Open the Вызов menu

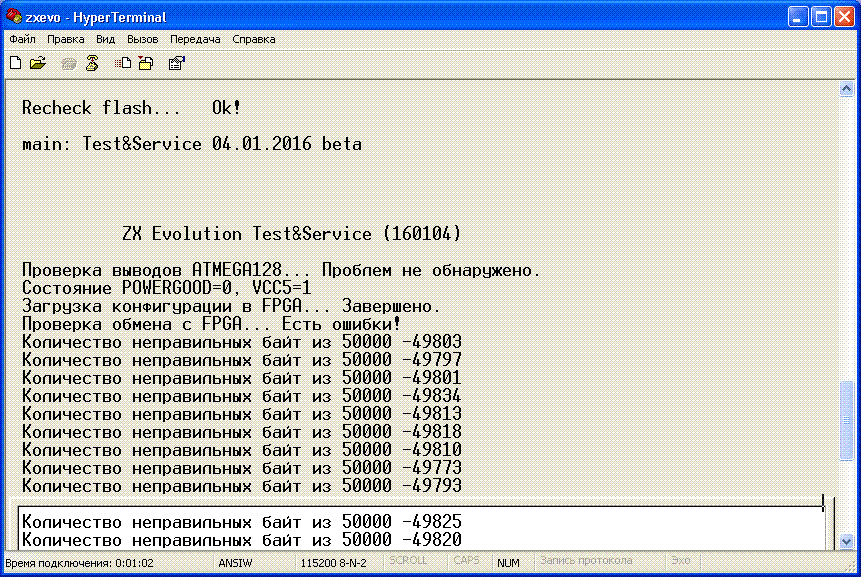click(143, 39)
